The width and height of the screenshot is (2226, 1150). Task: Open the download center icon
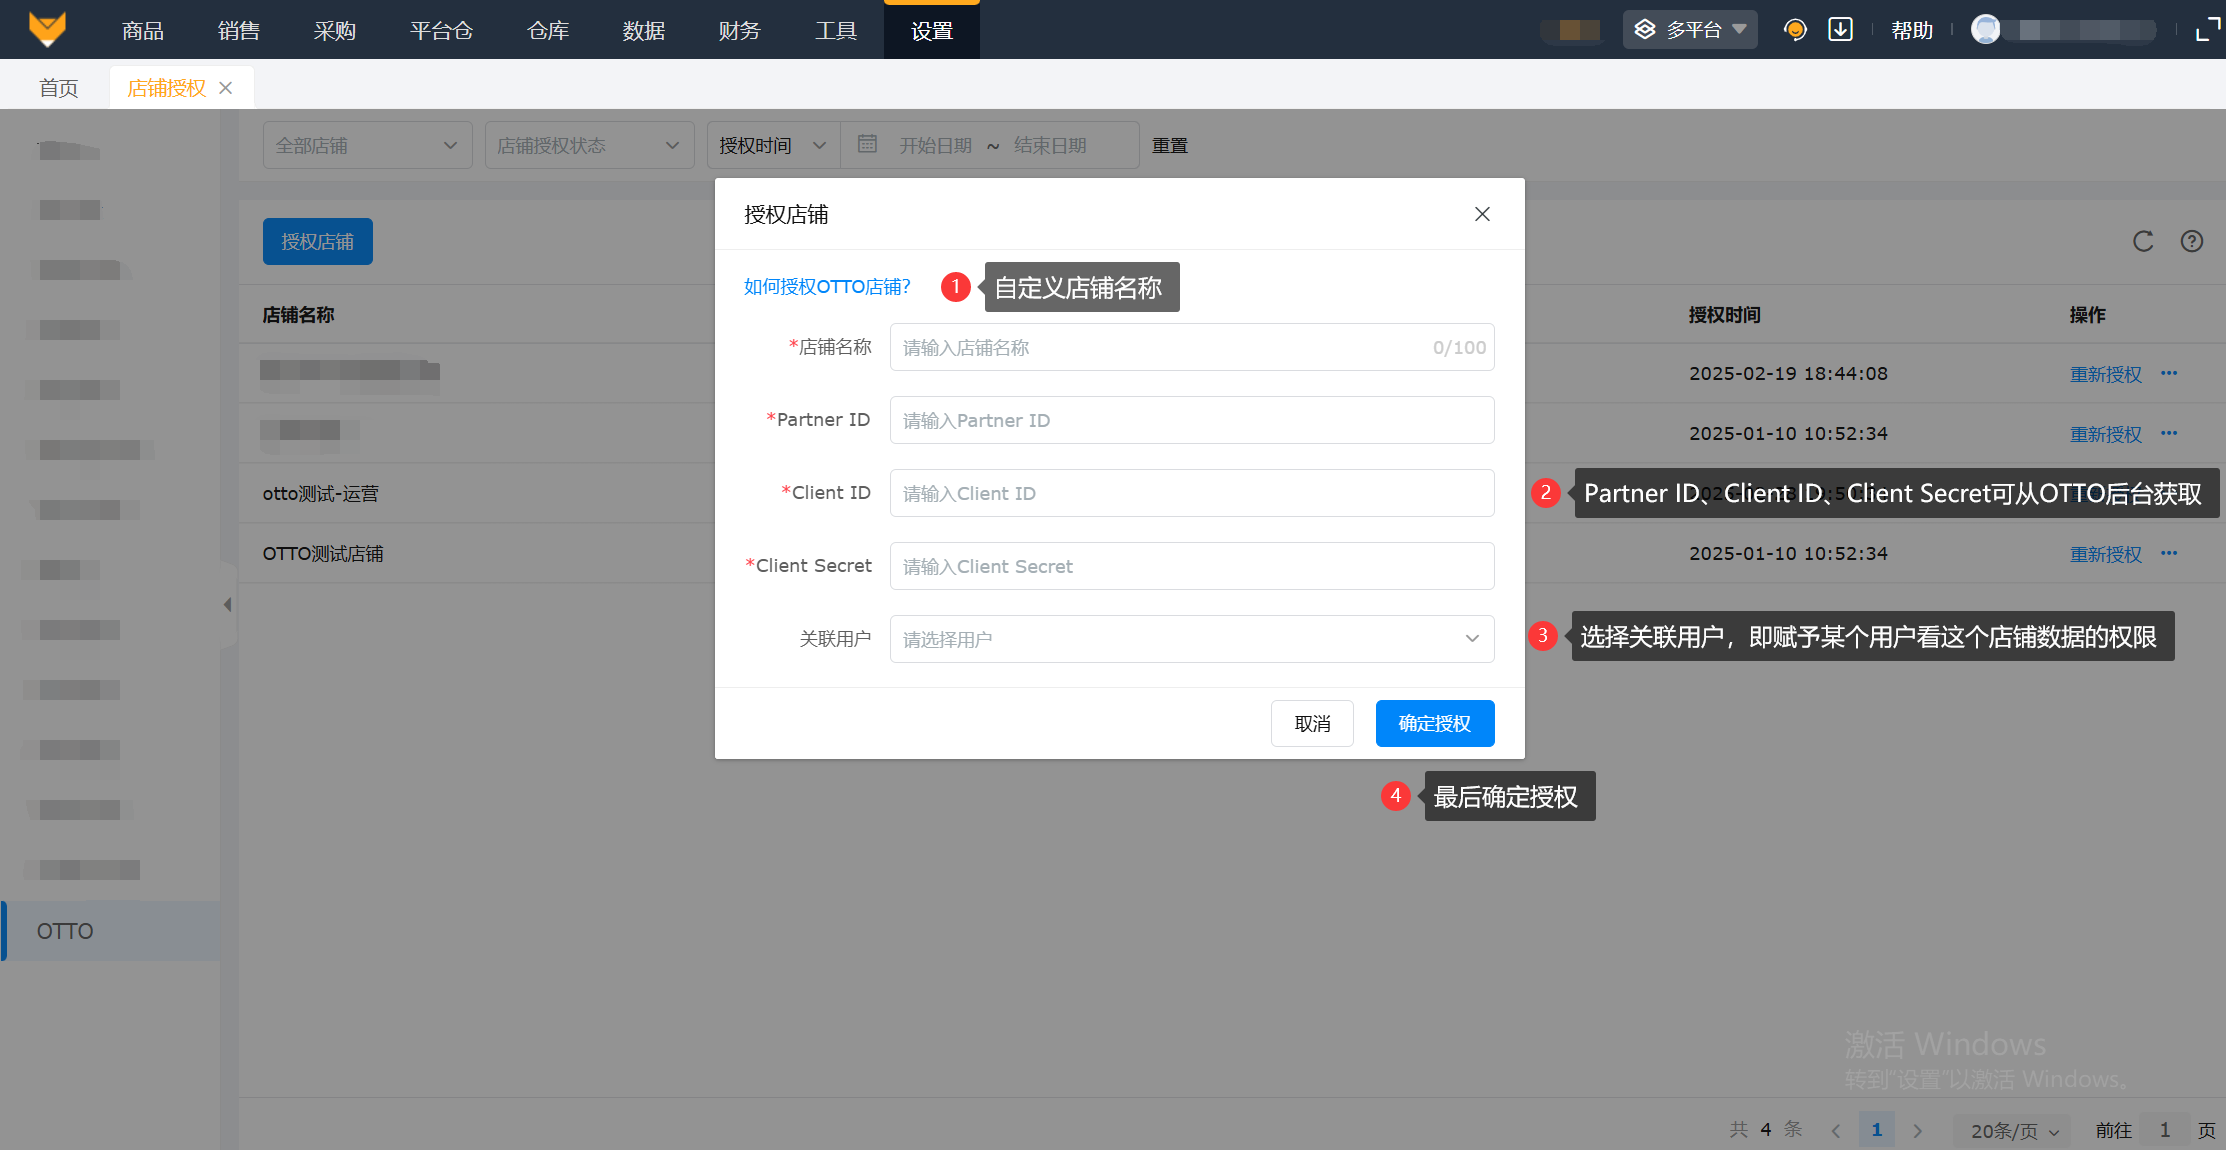click(x=1840, y=30)
